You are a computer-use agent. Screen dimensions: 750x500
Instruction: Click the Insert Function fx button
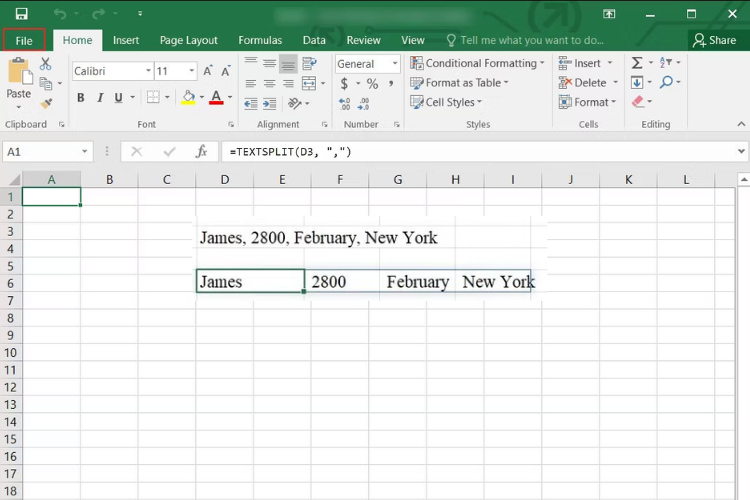201,152
